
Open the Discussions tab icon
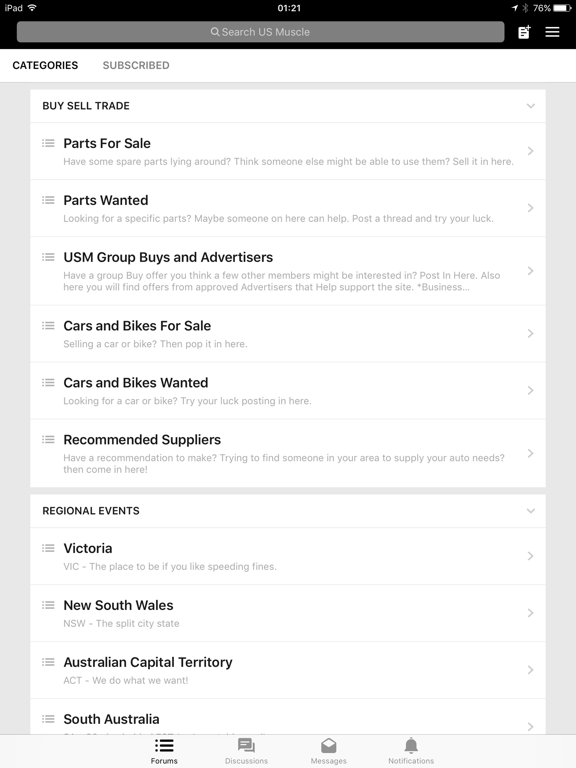click(x=246, y=745)
